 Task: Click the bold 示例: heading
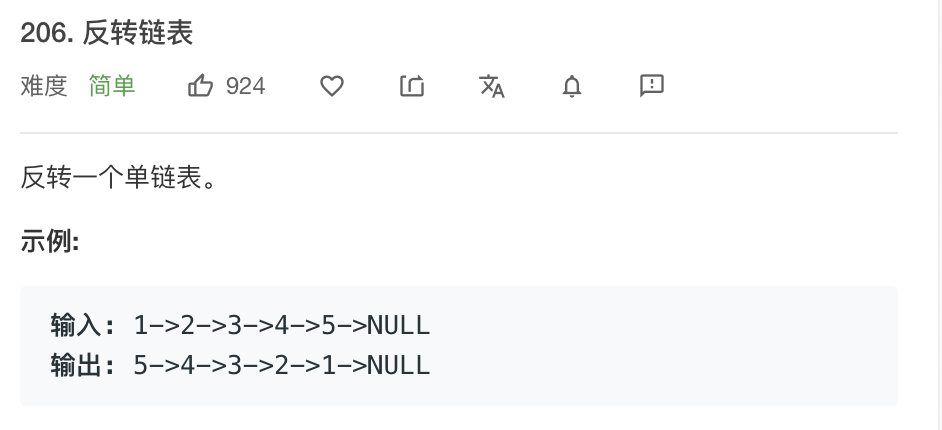tap(50, 241)
